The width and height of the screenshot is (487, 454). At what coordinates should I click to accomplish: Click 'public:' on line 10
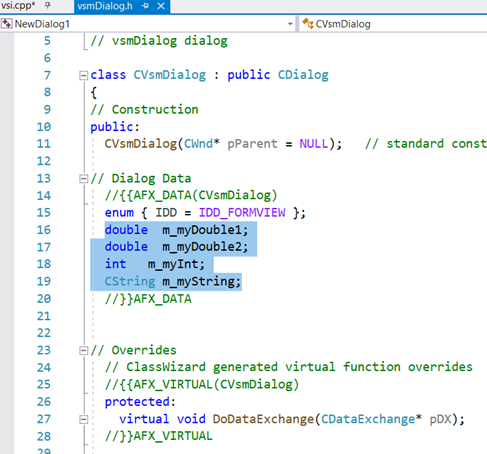tap(115, 127)
